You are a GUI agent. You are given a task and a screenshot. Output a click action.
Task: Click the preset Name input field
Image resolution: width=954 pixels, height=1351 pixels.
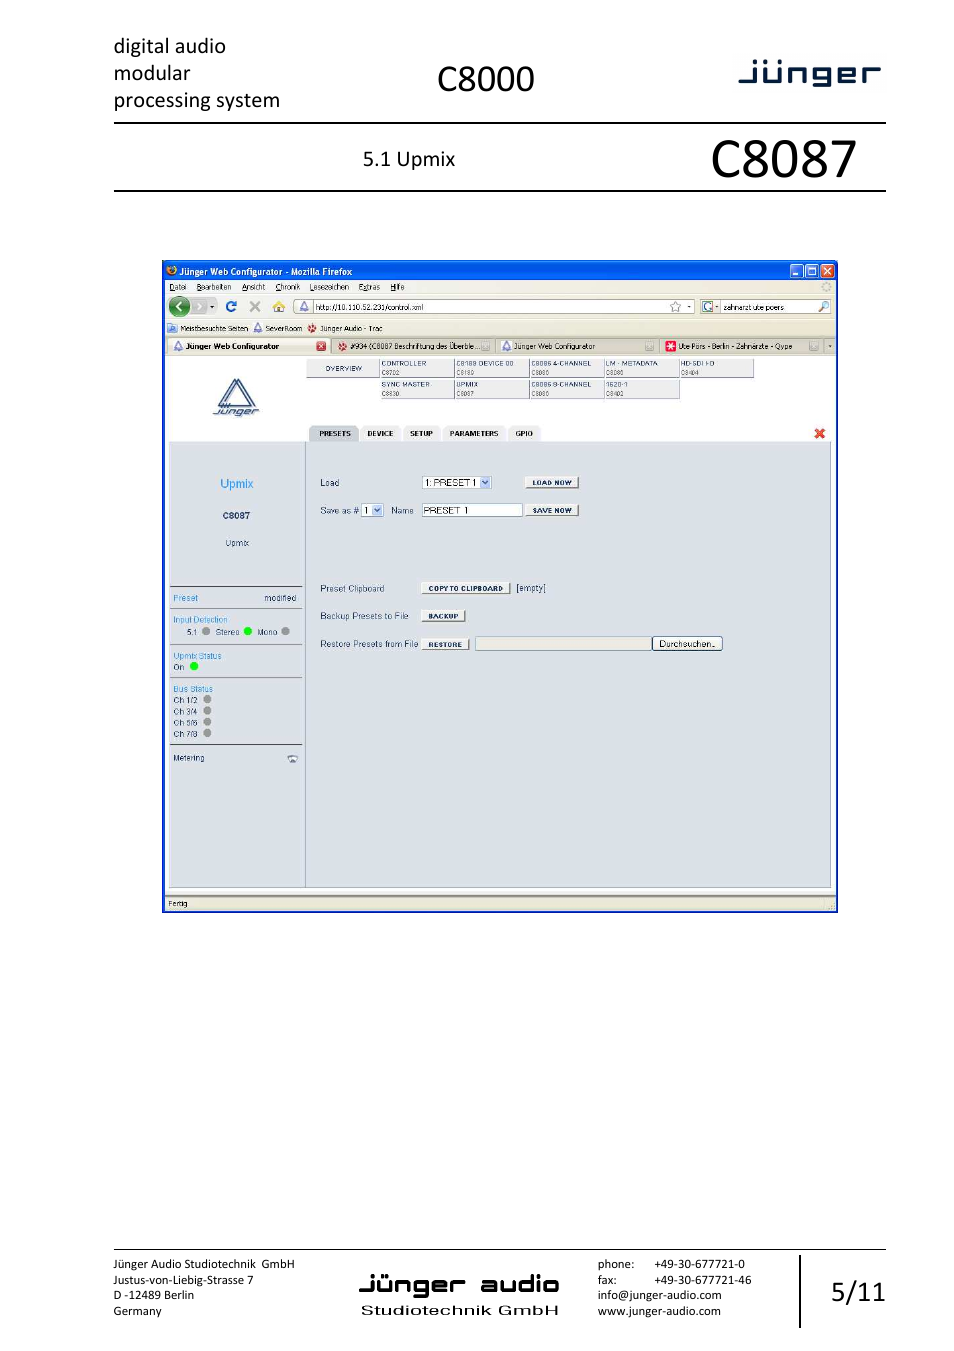(472, 511)
